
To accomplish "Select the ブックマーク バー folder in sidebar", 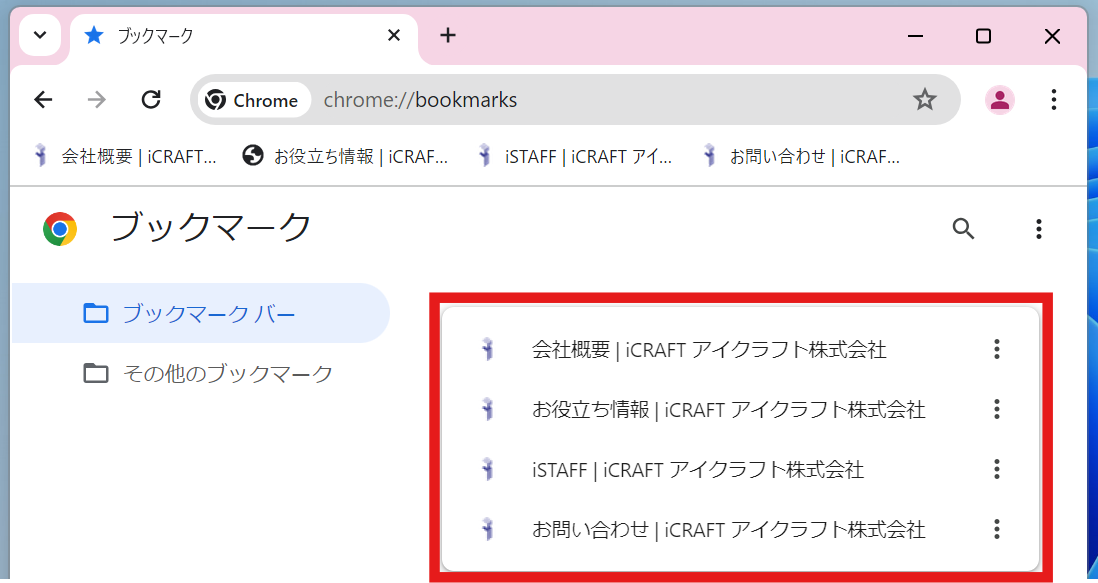I will point(201,313).
